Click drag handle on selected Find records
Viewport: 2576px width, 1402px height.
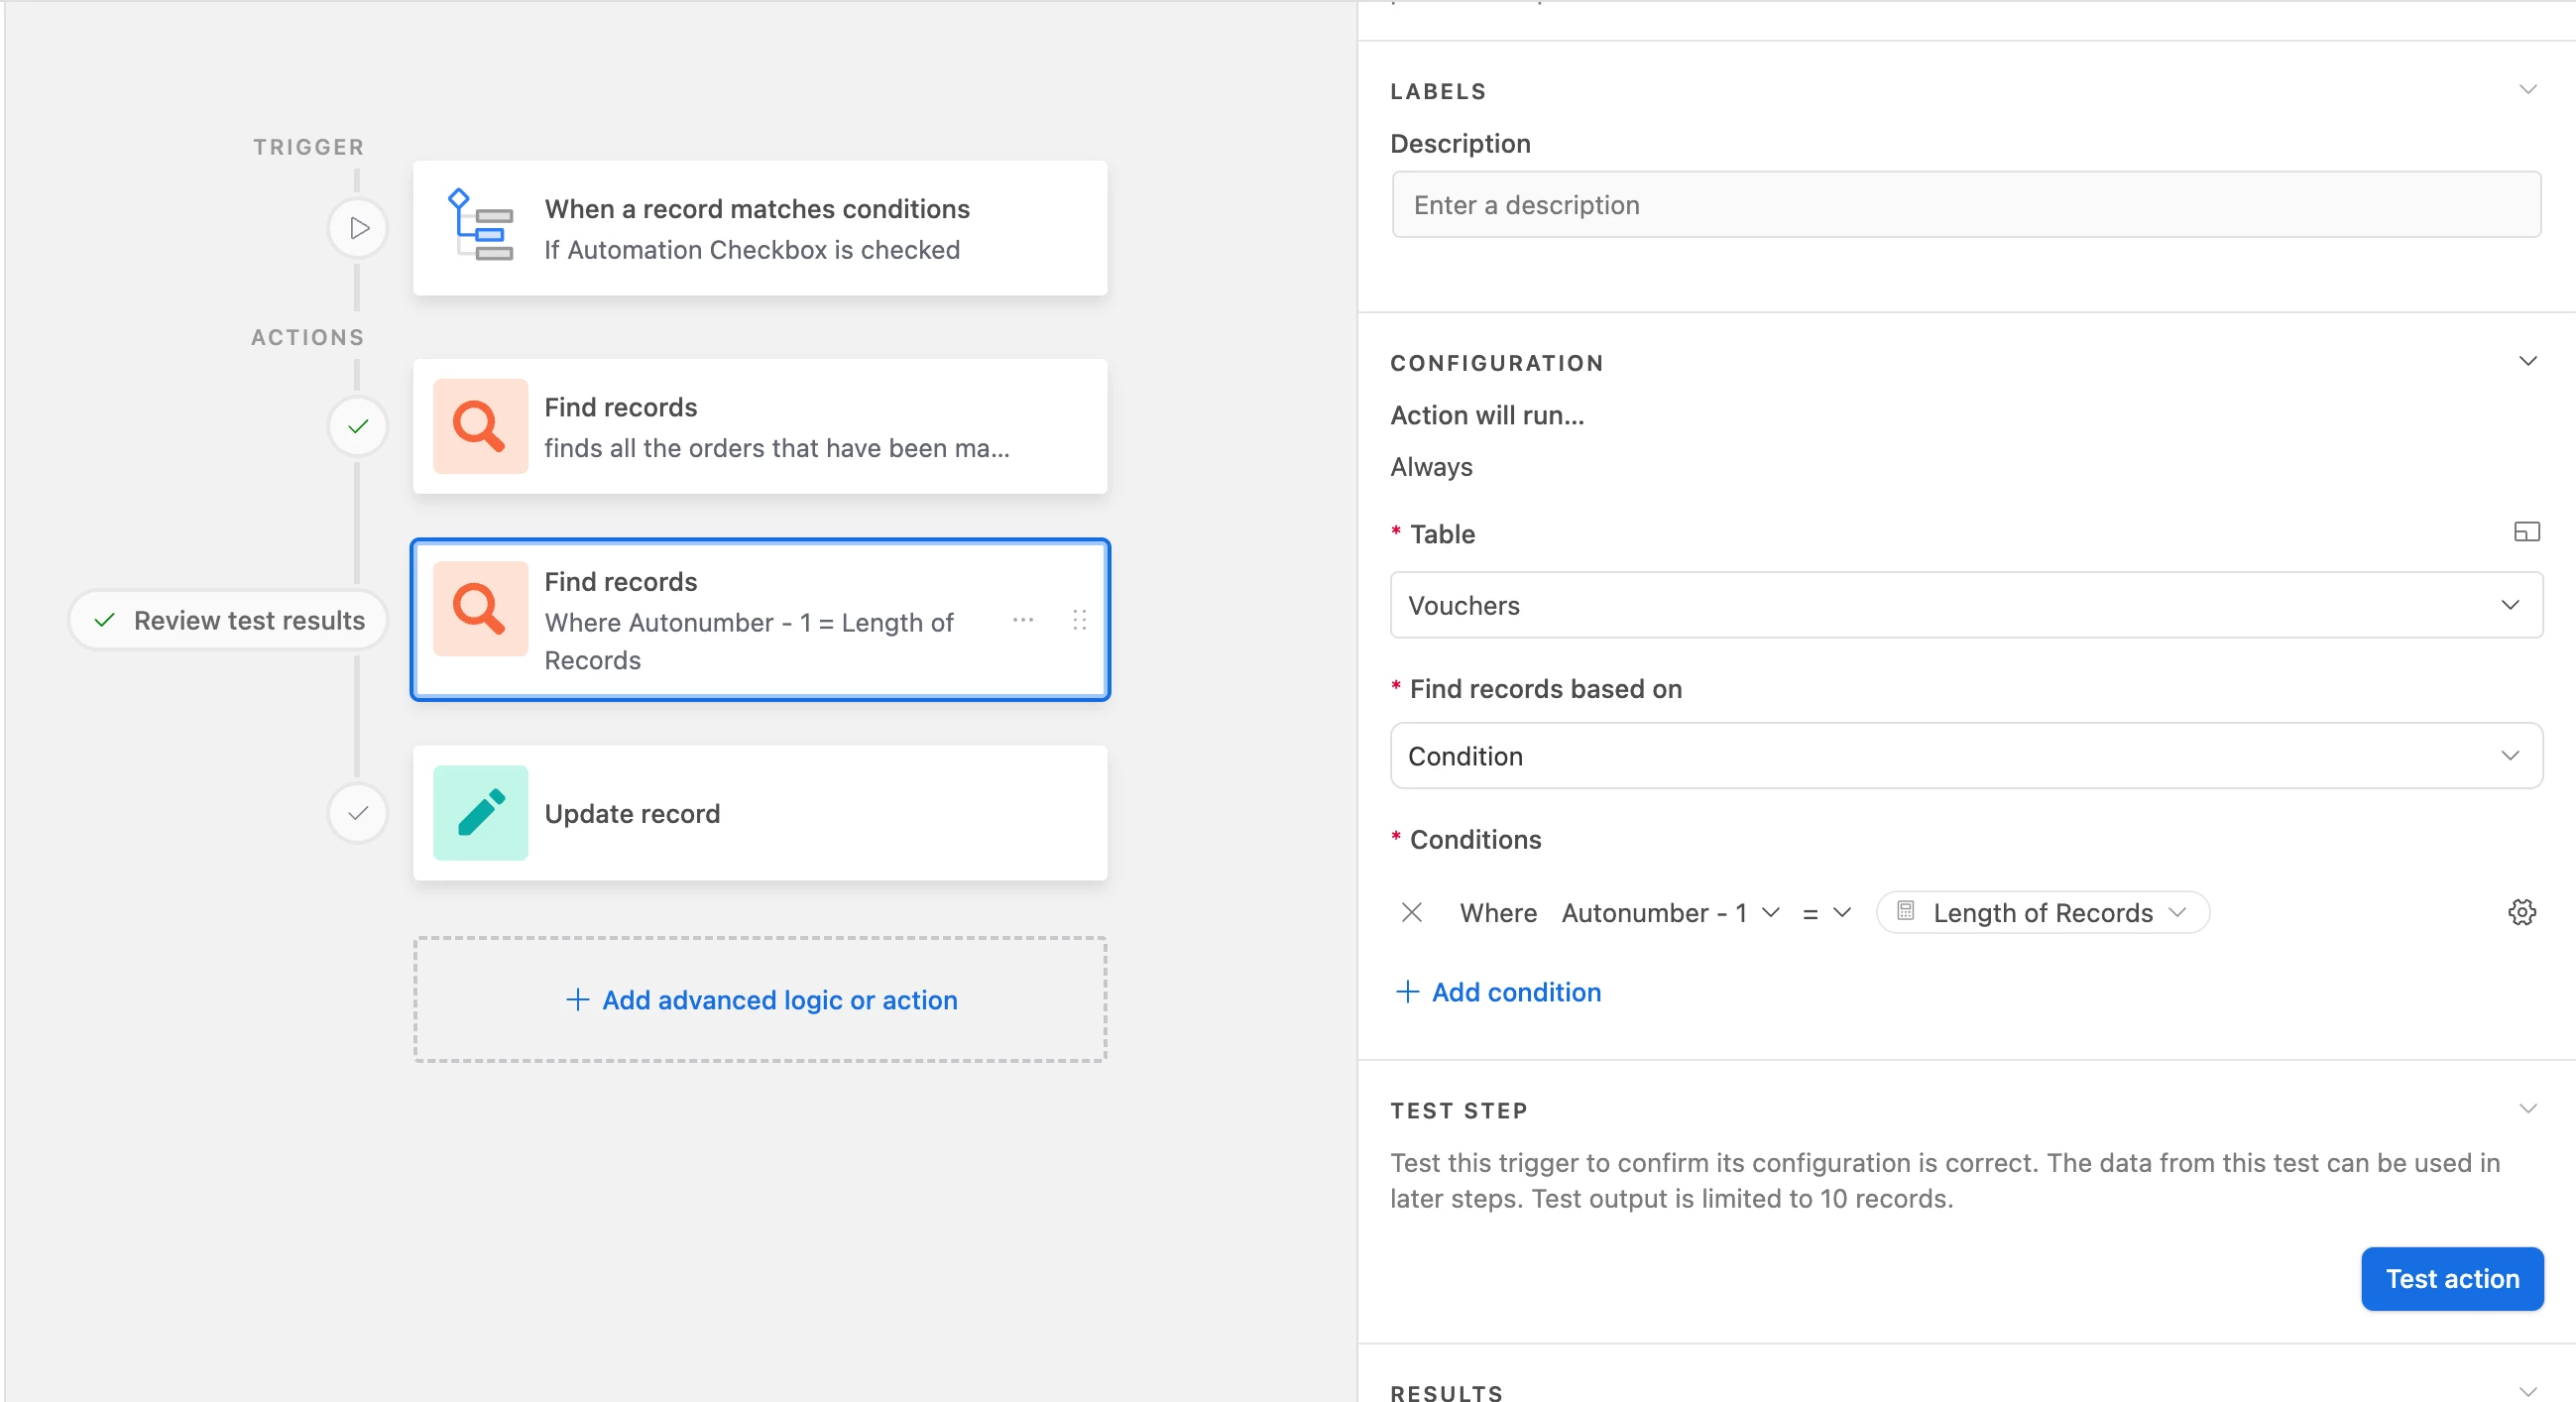pyautogui.click(x=1079, y=620)
